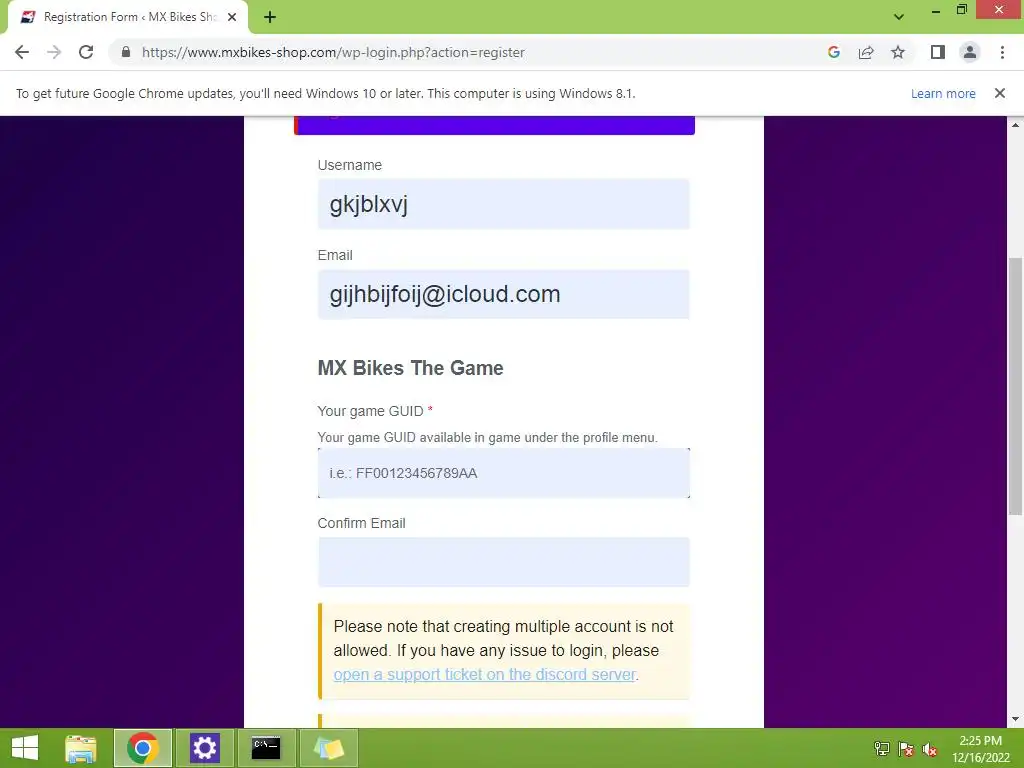
Task: Dismiss the Chrome update notification bar
Action: [x=1000, y=93]
